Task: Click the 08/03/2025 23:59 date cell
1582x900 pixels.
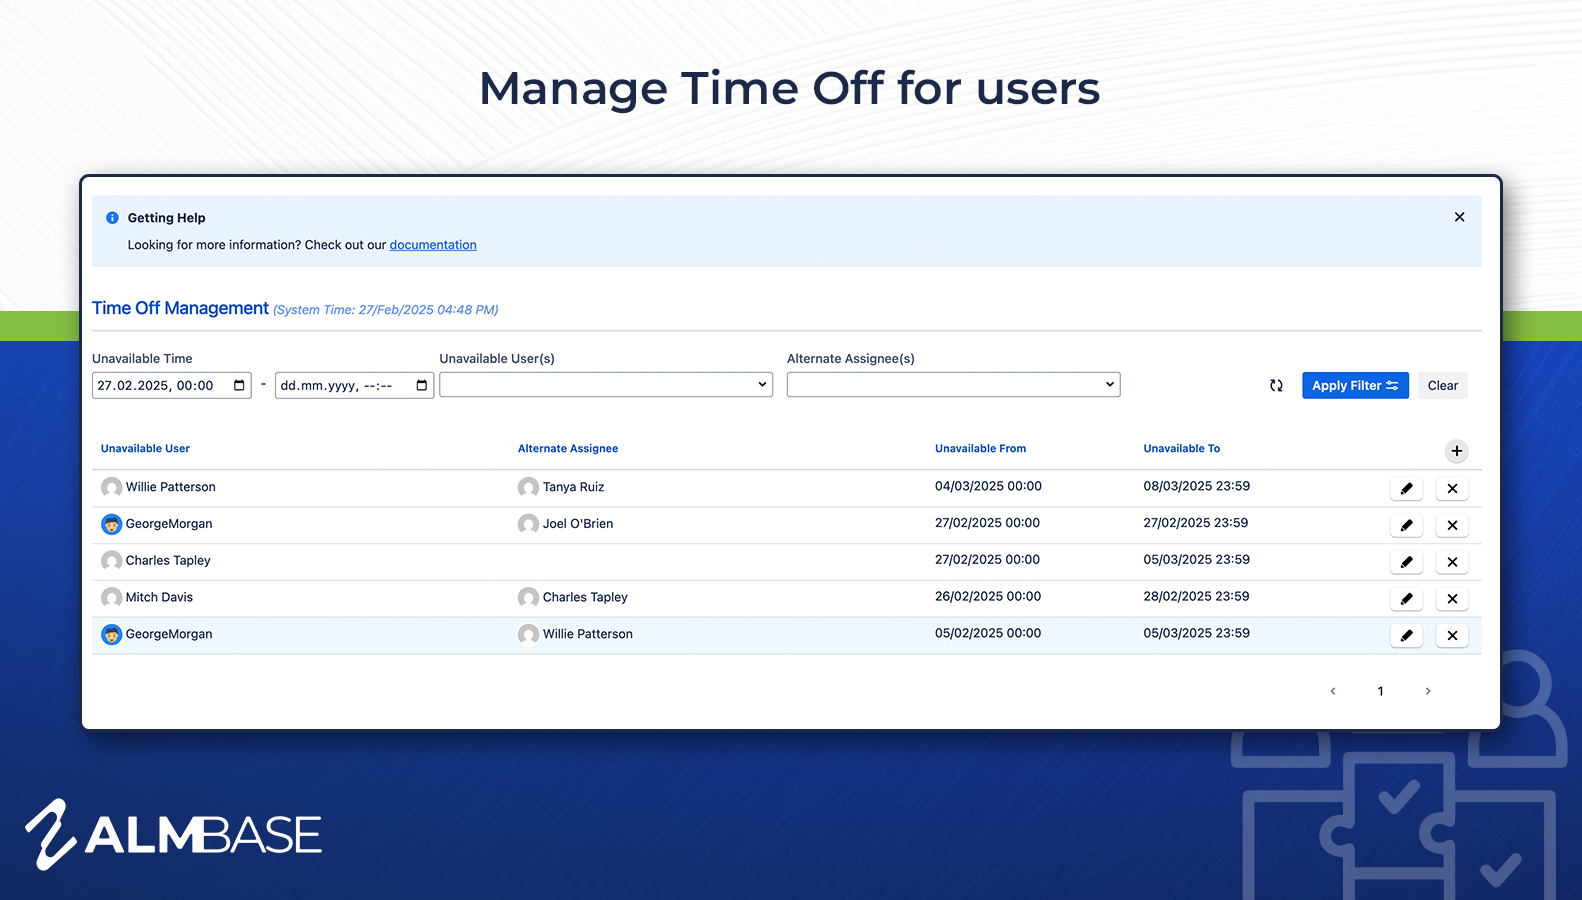Action: (1197, 486)
